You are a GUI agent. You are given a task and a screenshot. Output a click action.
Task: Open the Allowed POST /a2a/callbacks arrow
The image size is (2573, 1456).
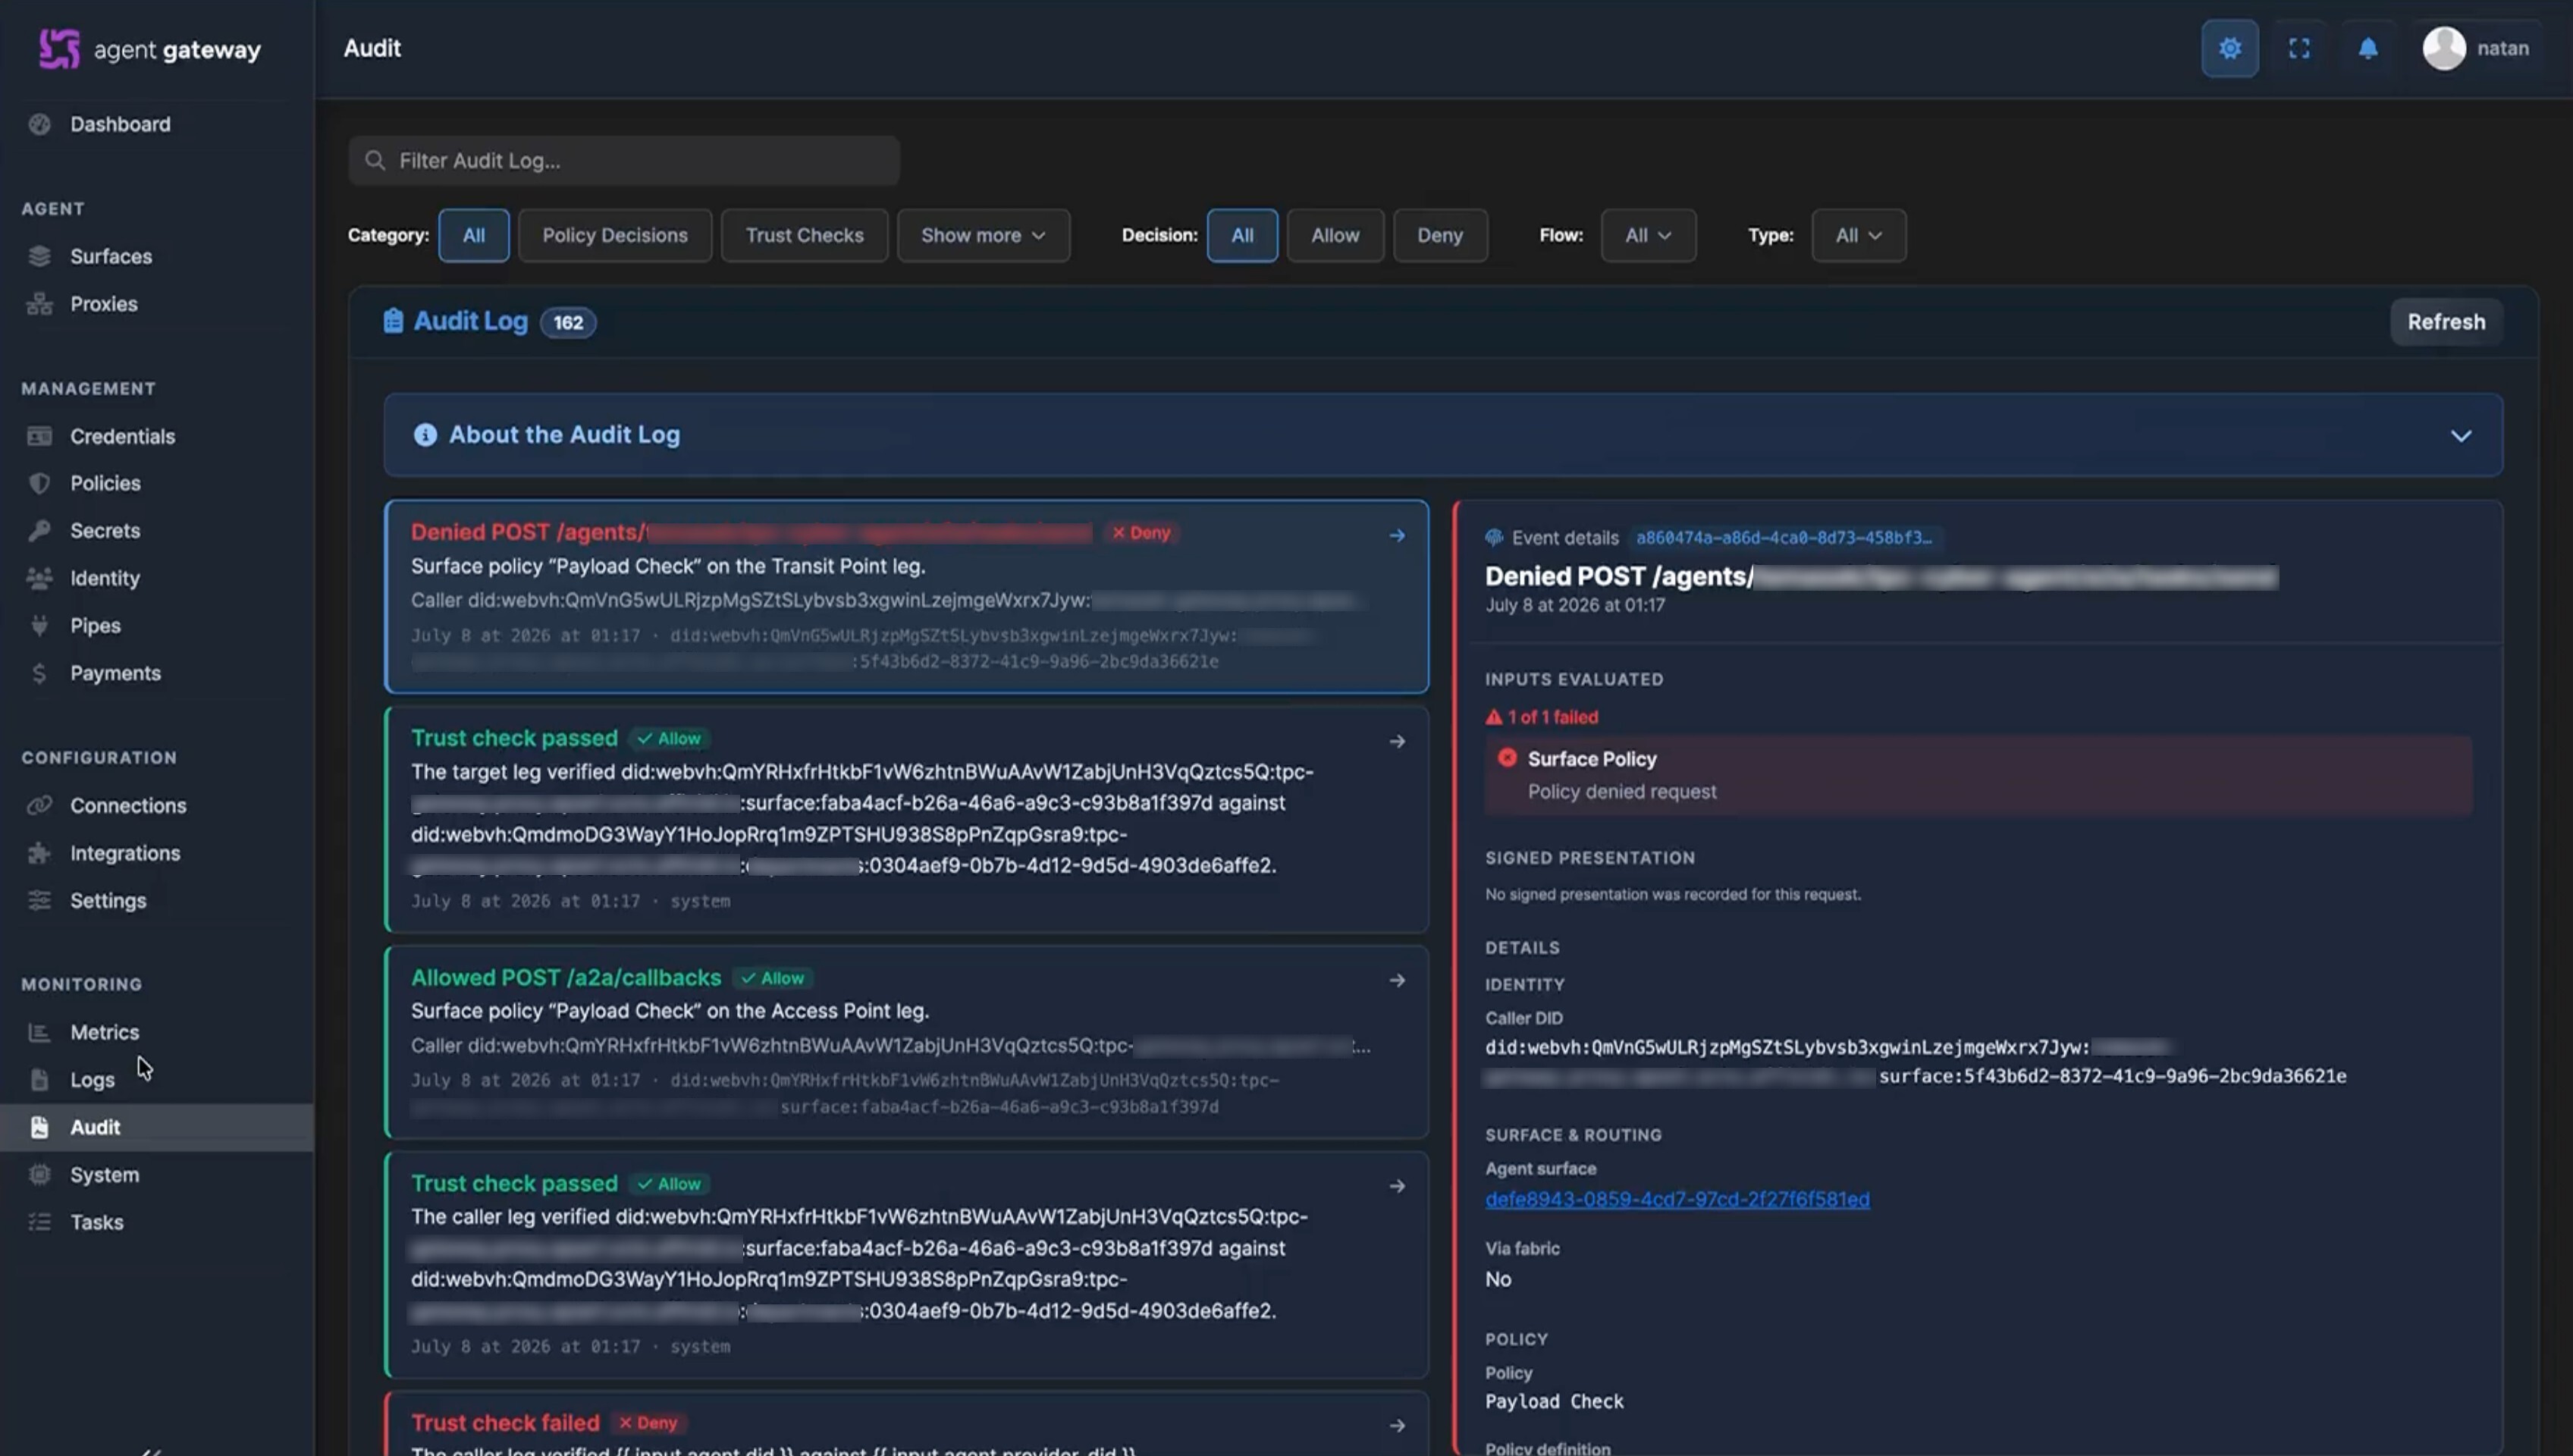(1397, 981)
